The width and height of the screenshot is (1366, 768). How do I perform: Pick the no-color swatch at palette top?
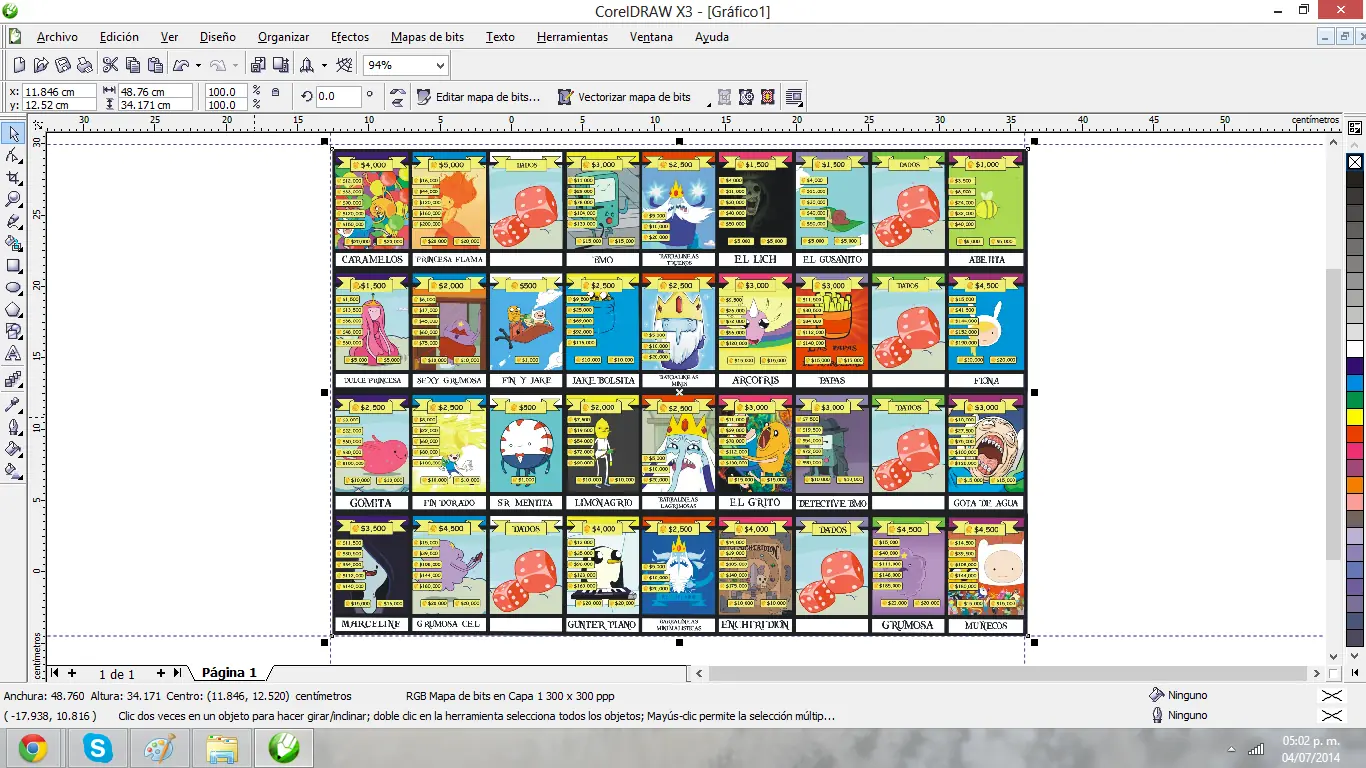(x=1355, y=161)
